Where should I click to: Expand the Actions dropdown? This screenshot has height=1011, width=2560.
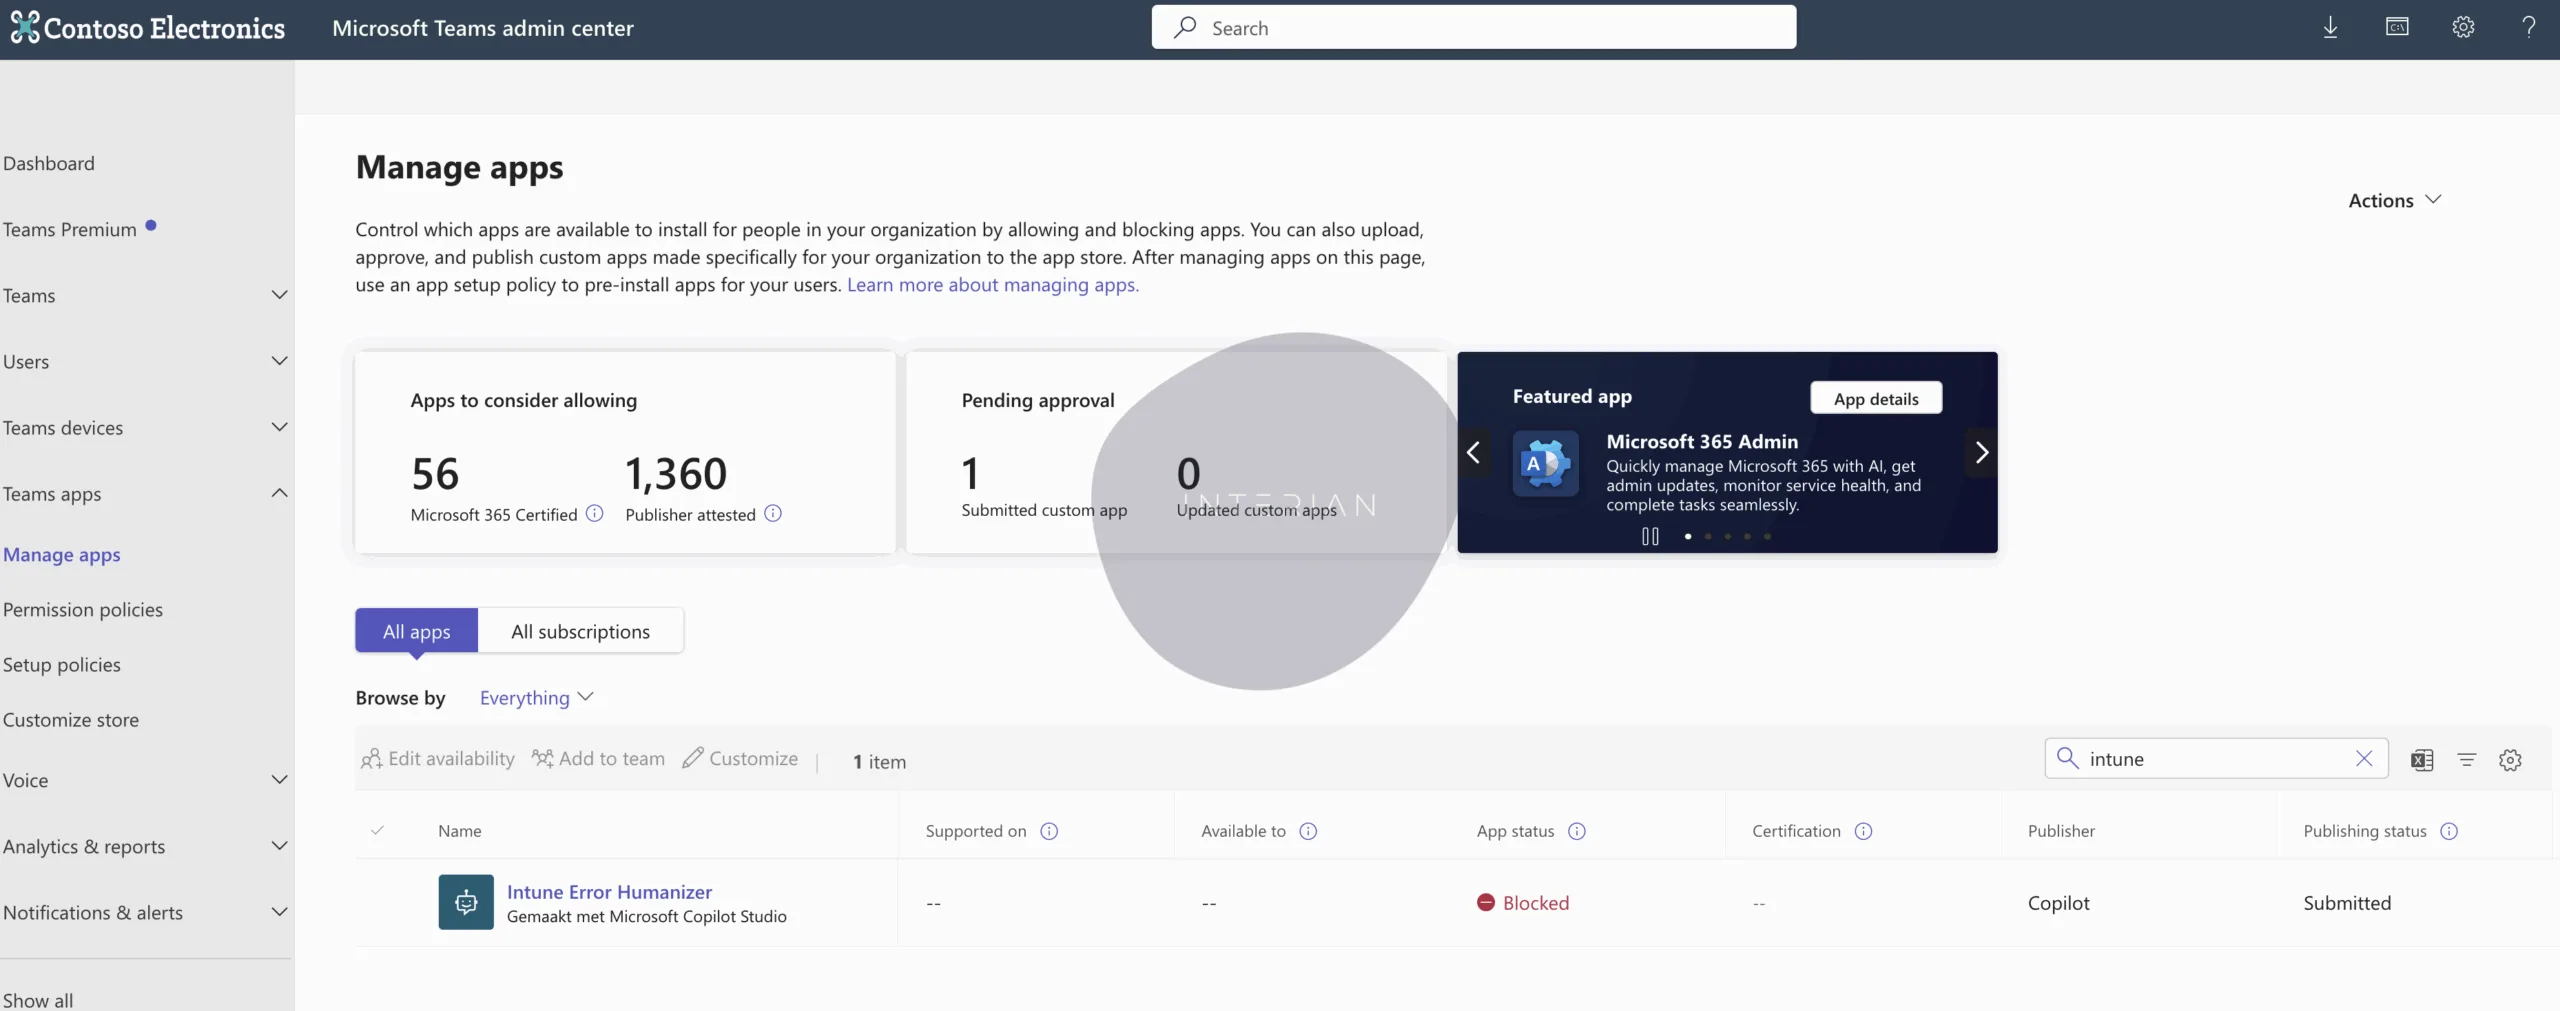(2394, 201)
